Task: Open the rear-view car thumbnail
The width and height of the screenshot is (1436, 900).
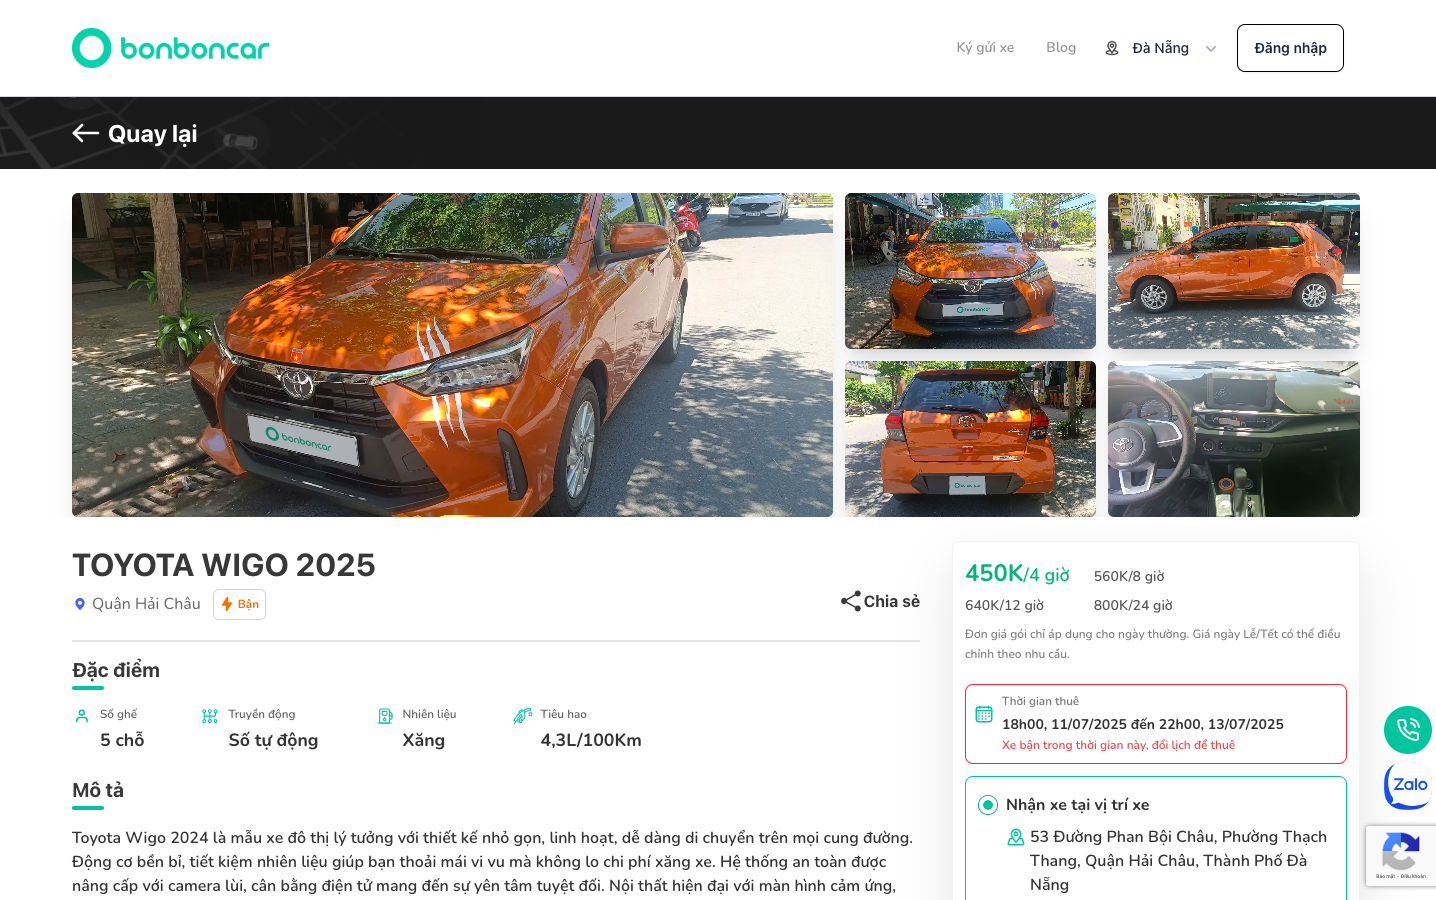Action: pyautogui.click(x=970, y=439)
